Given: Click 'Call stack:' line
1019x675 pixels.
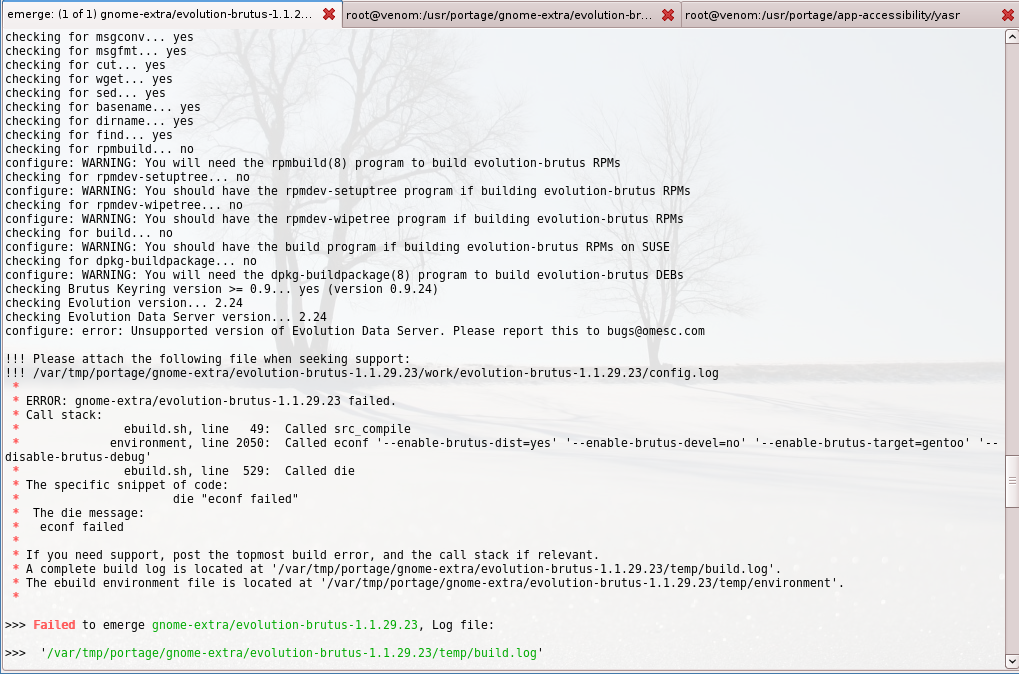Looking at the screenshot, I should [x=64, y=415].
